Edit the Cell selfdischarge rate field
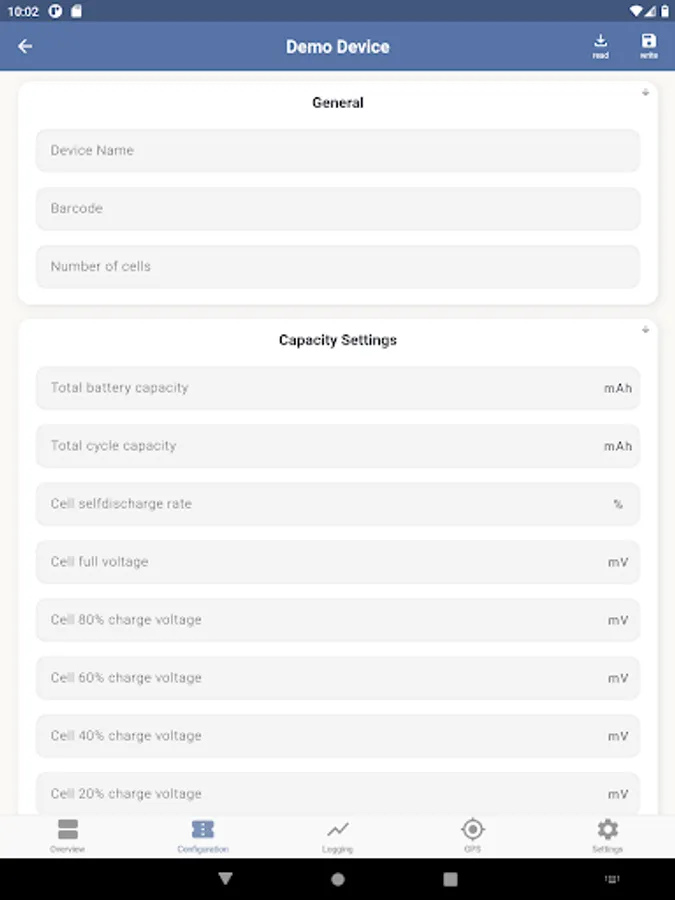 320,504
